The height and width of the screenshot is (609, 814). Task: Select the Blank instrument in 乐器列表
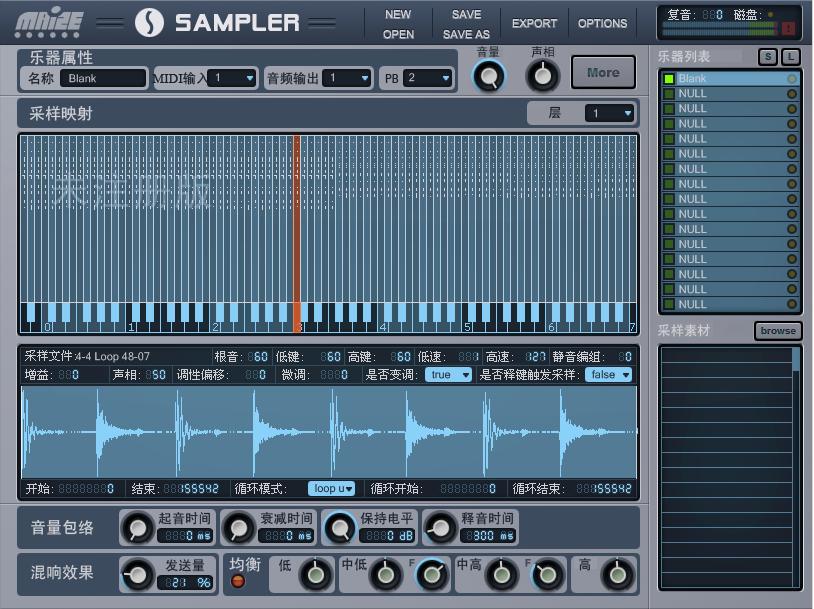point(730,79)
